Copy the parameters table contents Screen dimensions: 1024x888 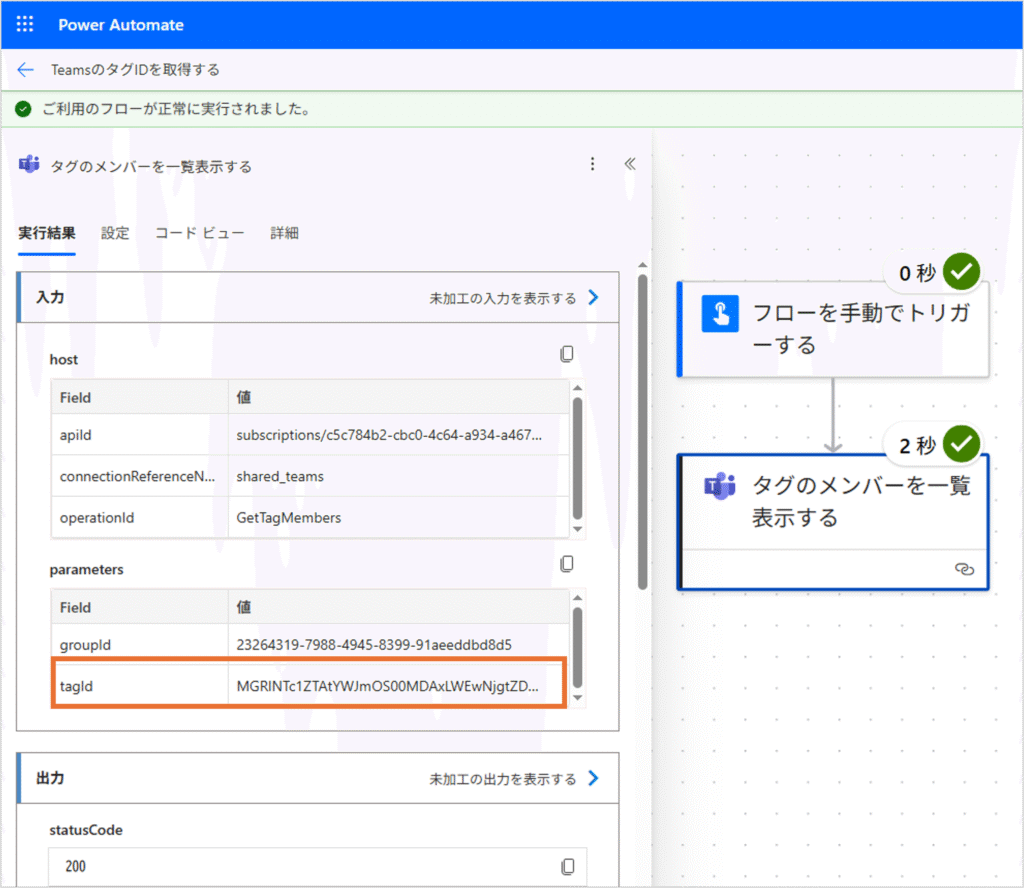[567, 563]
